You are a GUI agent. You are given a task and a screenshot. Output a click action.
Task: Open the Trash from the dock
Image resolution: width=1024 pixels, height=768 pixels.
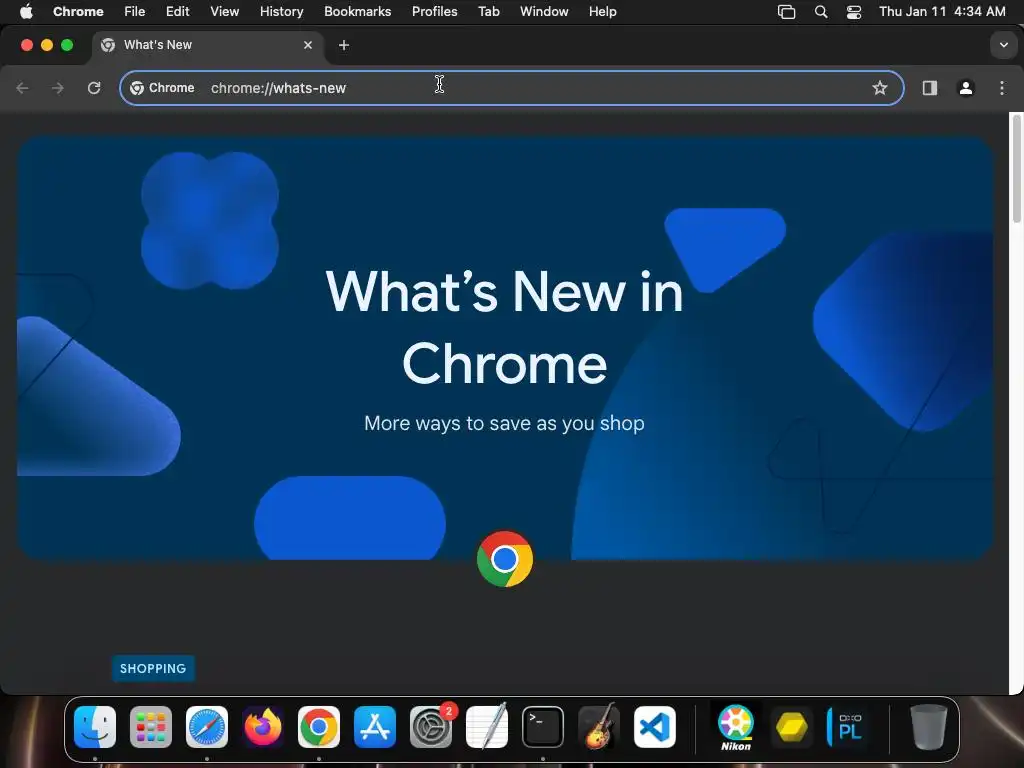[x=928, y=727]
